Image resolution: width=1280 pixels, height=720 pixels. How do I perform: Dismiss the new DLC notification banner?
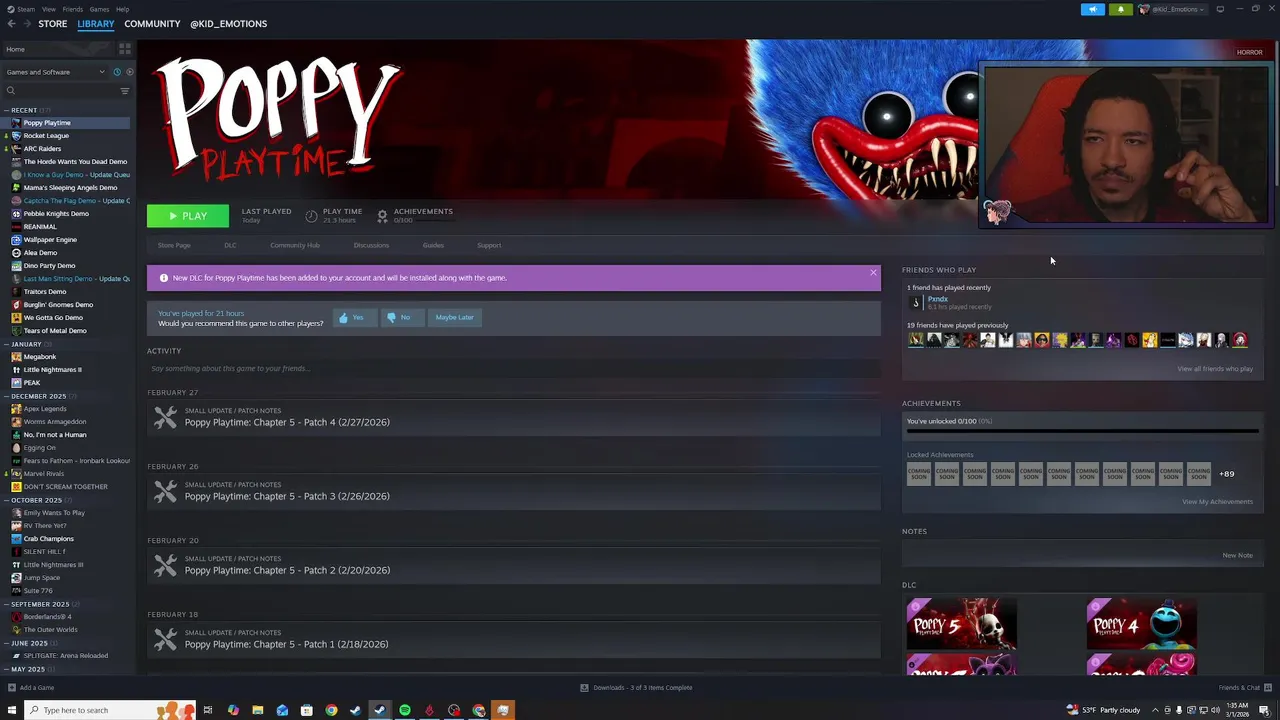point(873,273)
